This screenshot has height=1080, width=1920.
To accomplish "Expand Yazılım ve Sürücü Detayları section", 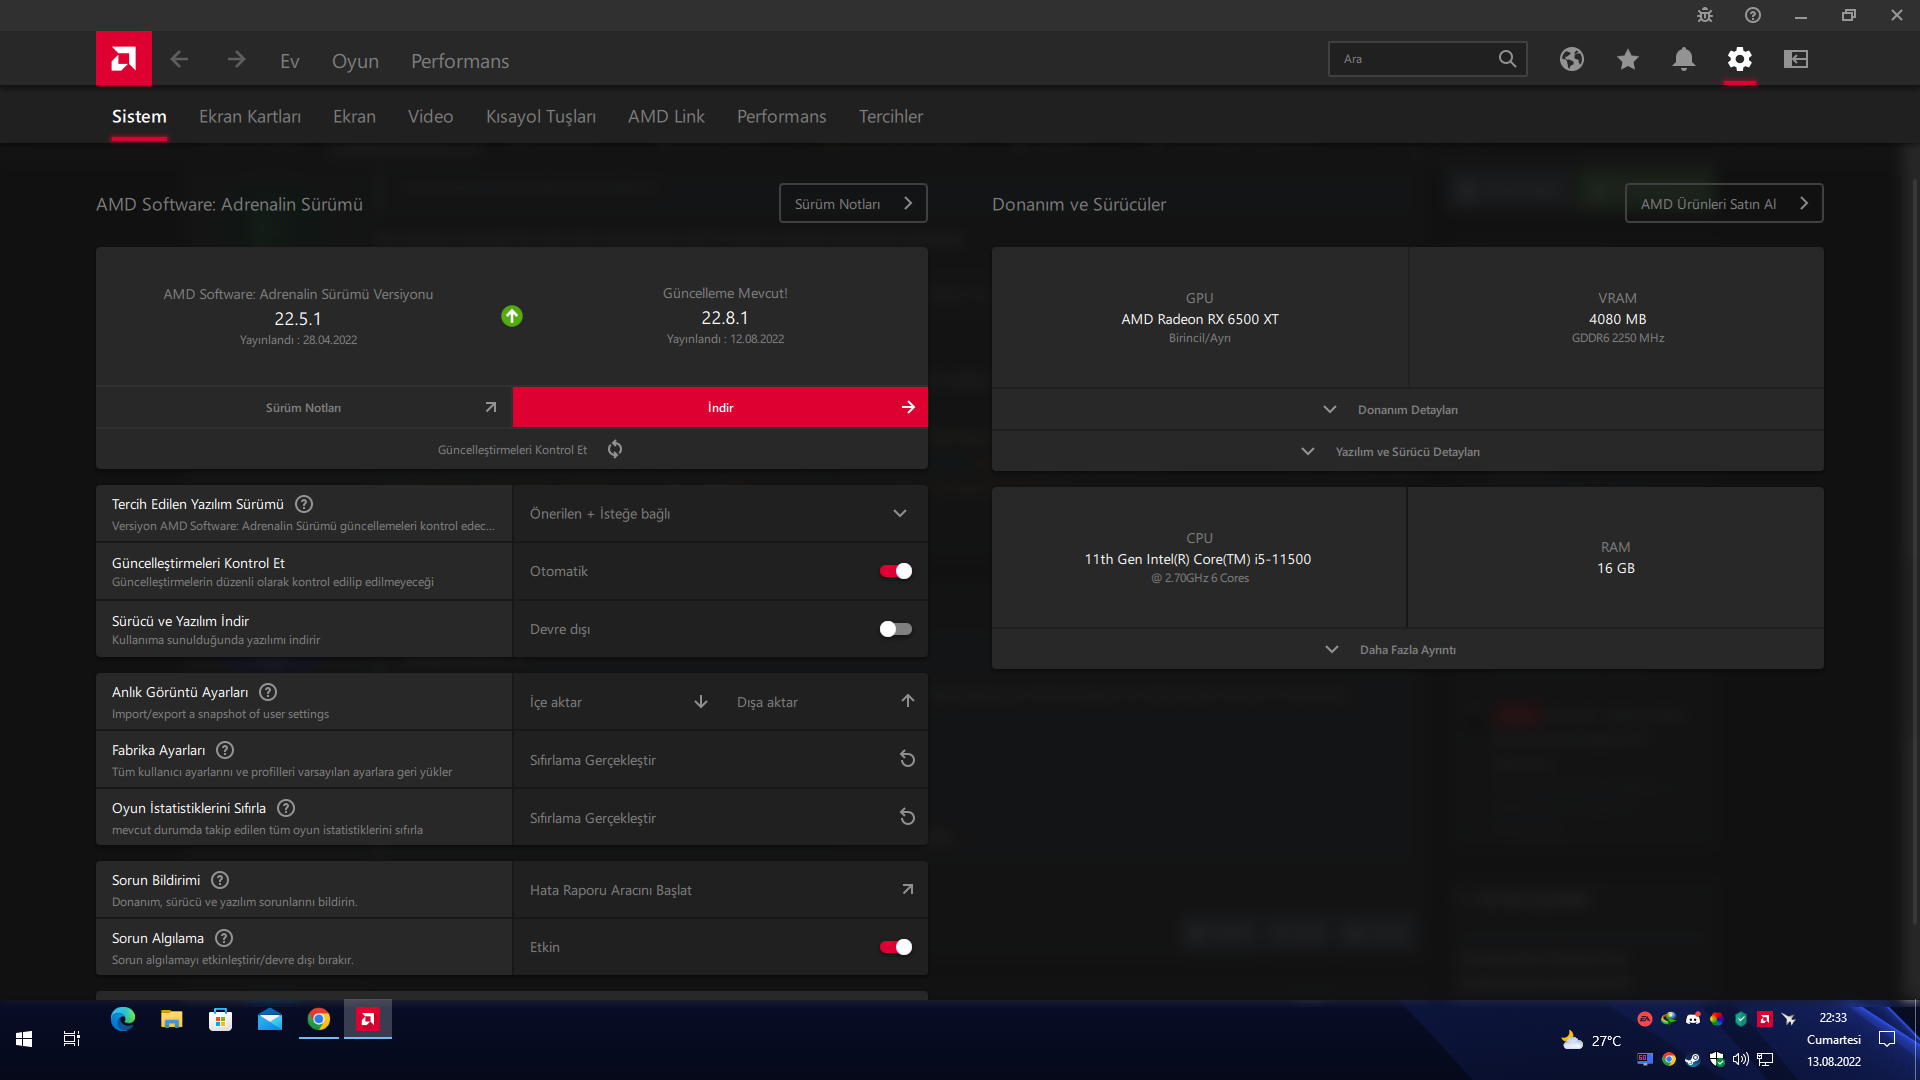I will [1406, 452].
